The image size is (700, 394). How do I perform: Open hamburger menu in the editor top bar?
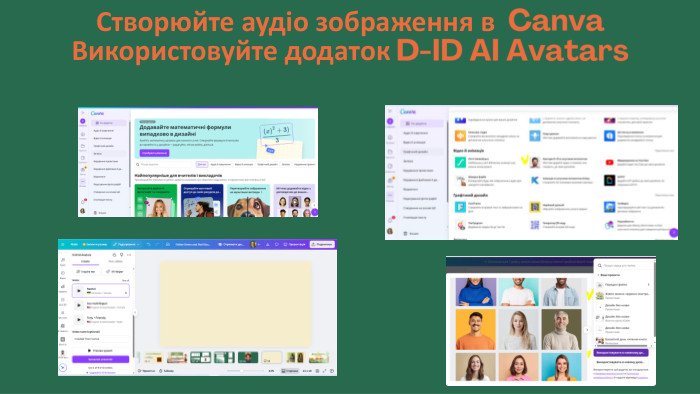coord(63,245)
